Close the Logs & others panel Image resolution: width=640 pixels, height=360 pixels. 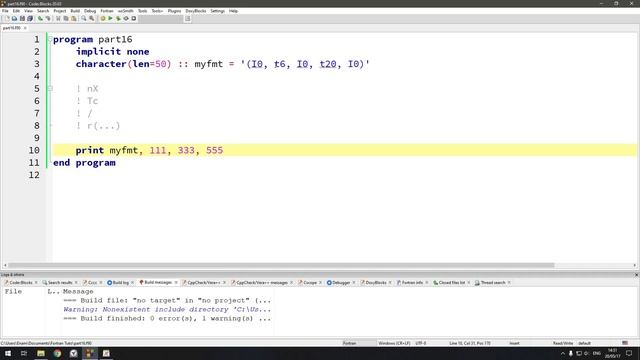tap(636, 275)
